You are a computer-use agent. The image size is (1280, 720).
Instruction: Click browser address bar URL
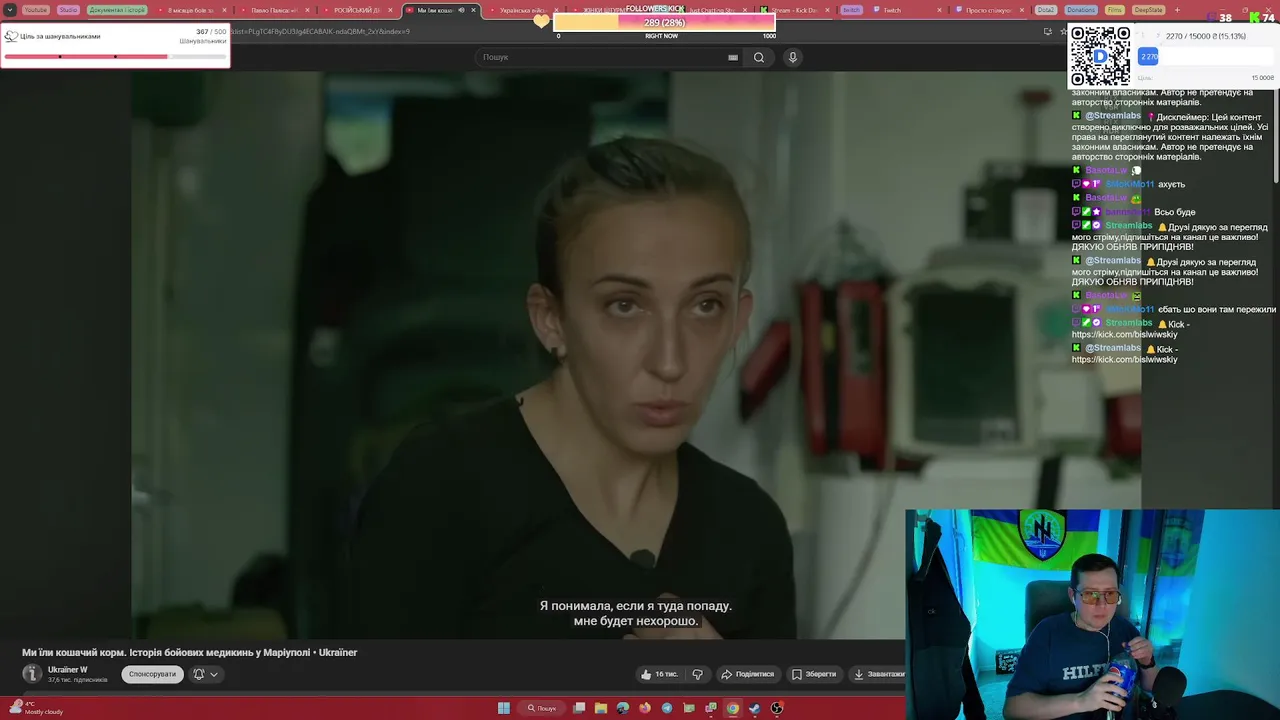point(320,31)
